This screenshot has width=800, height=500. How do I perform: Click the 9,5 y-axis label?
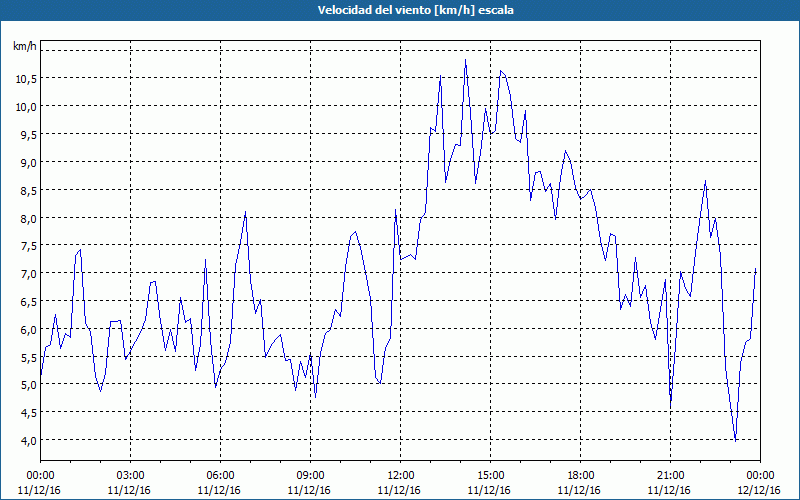[x=28, y=134]
